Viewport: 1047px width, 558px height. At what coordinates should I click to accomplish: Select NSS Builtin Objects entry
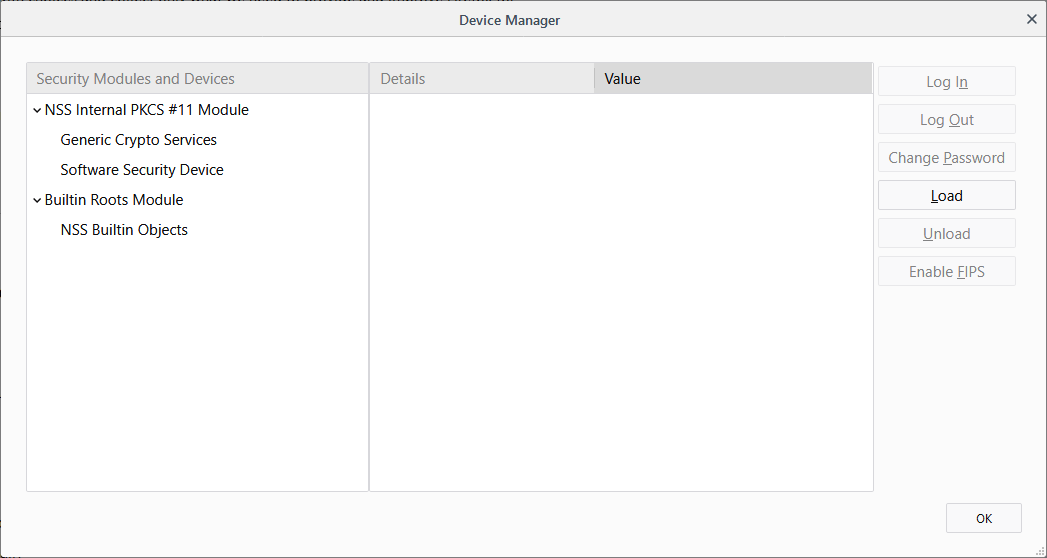(x=124, y=230)
